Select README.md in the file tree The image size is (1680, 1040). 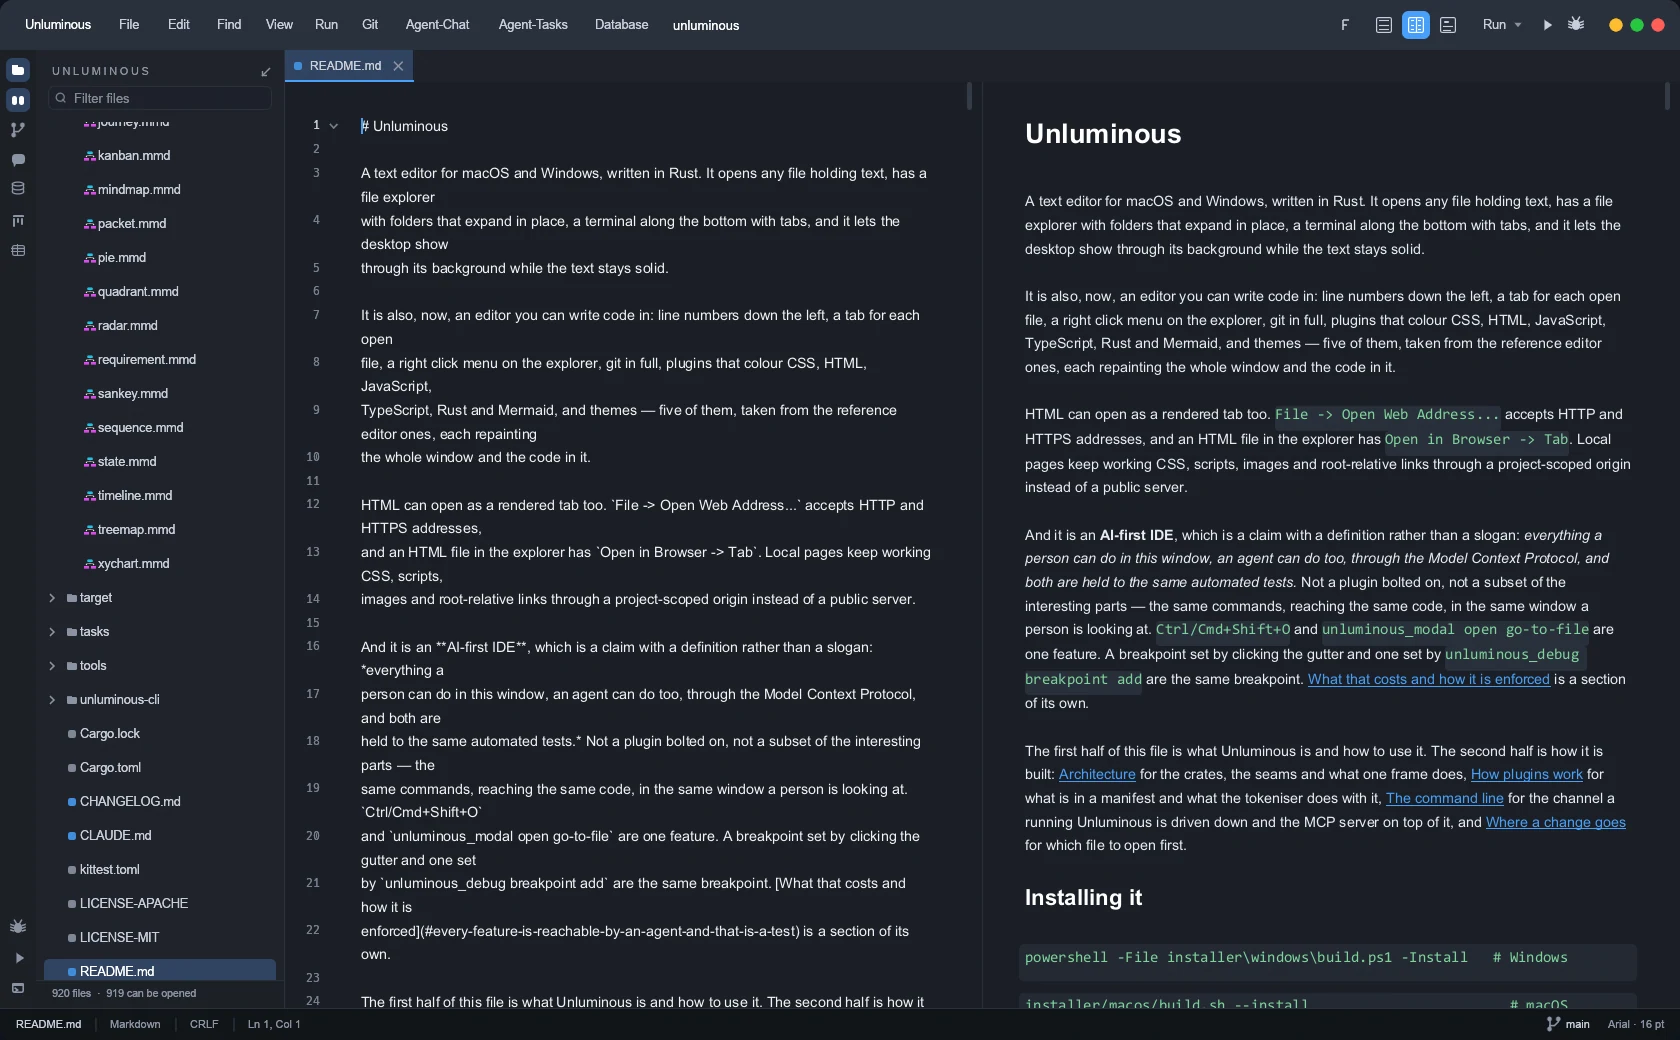coord(160,971)
